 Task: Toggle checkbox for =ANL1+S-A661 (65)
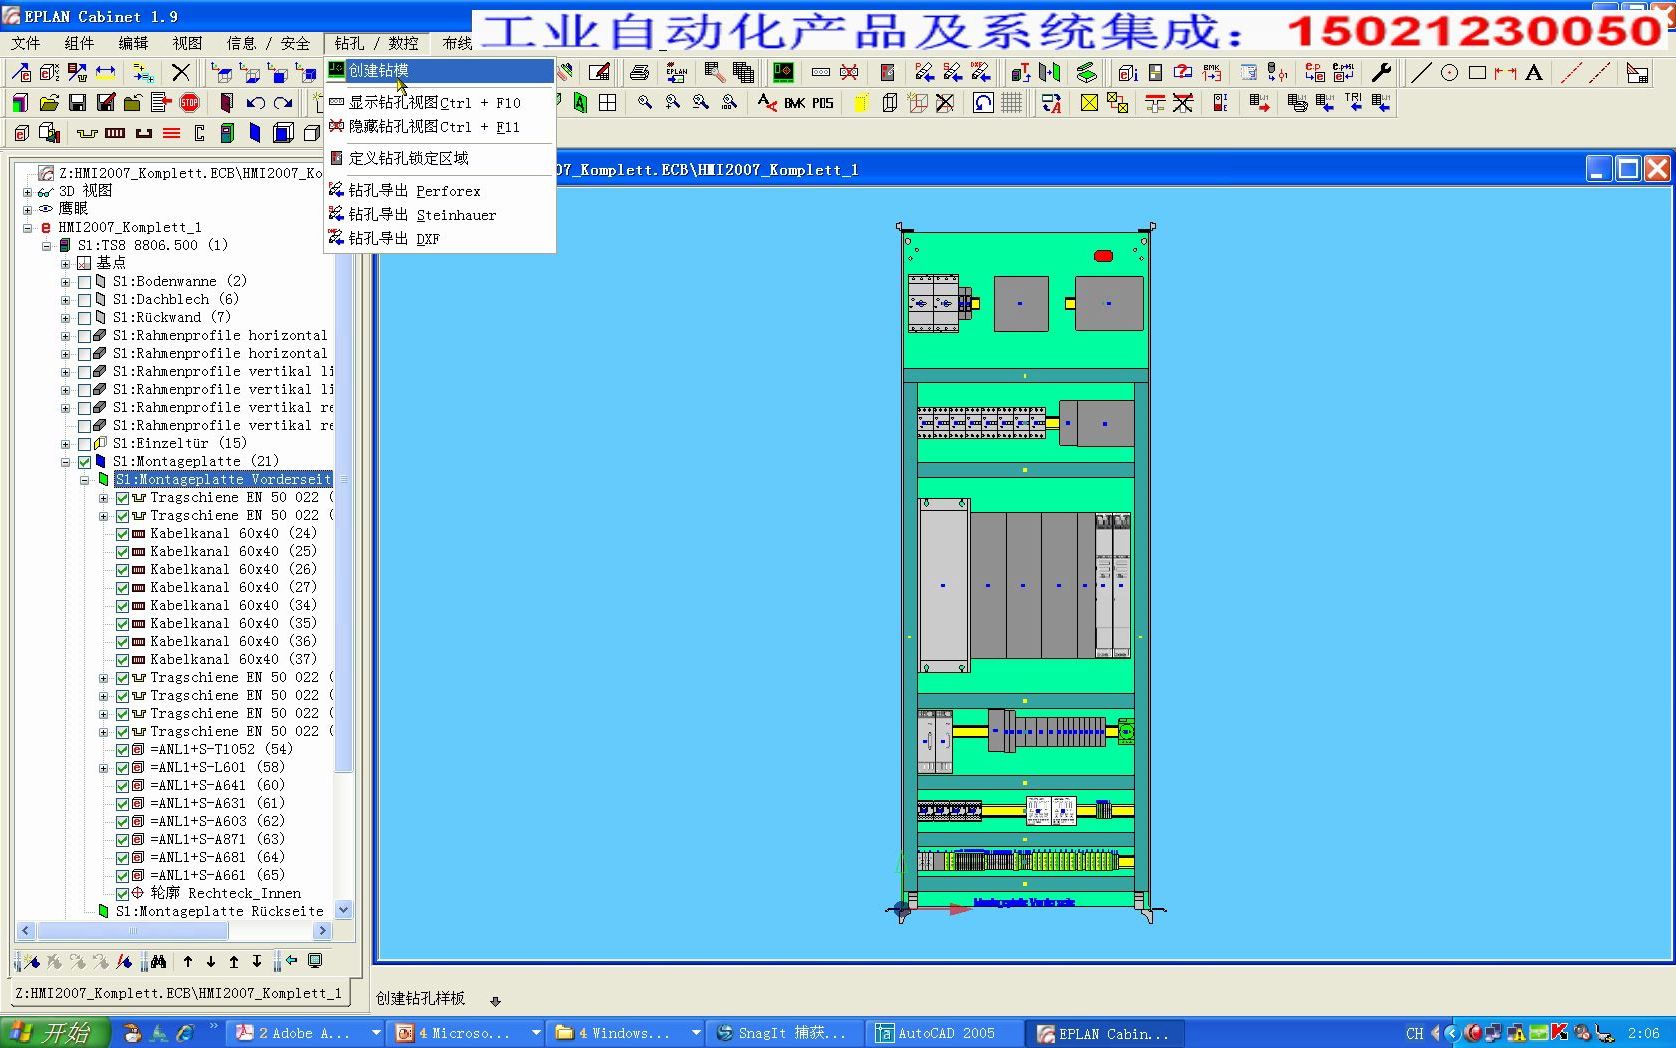(122, 876)
